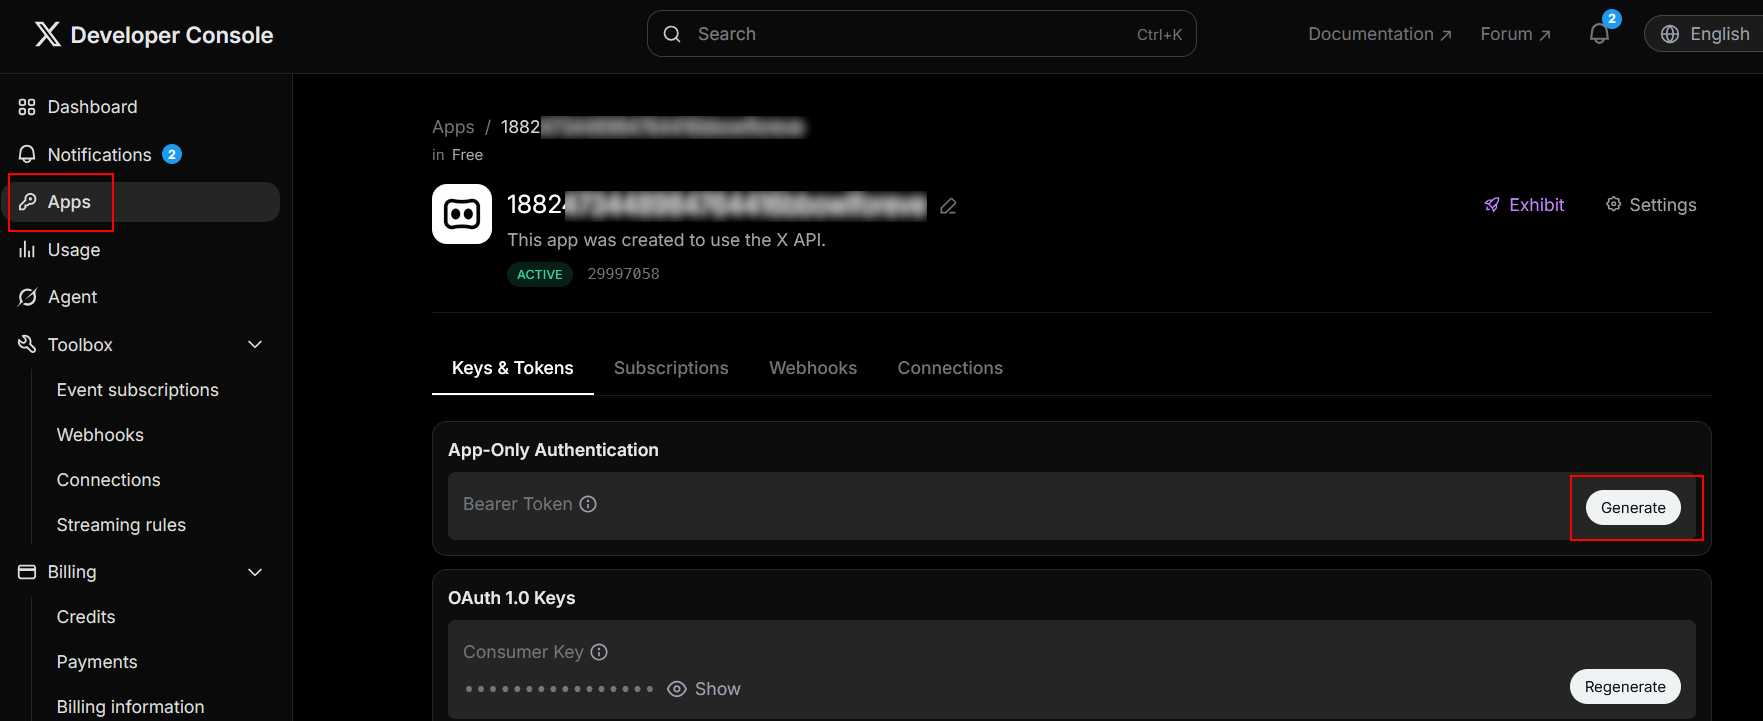Click the Consumer Key info icon
The width and height of the screenshot is (1763, 721).
pos(599,652)
